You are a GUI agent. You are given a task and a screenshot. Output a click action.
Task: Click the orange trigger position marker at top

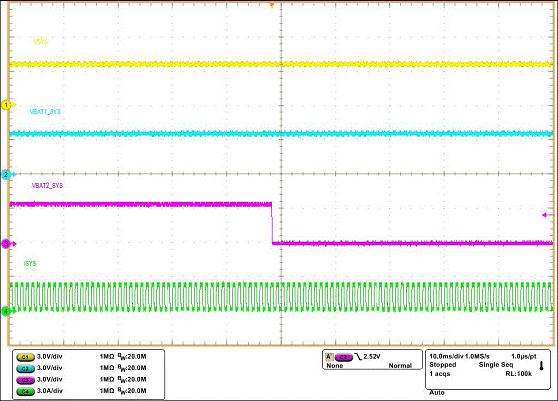point(272,5)
